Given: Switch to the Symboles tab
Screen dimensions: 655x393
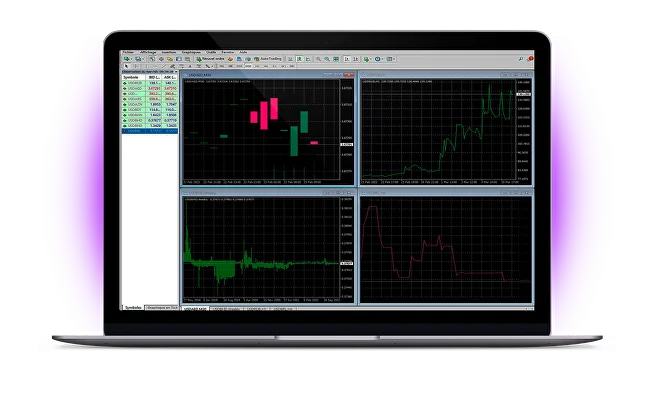Looking at the screenshot, I should tap(133, 307).
